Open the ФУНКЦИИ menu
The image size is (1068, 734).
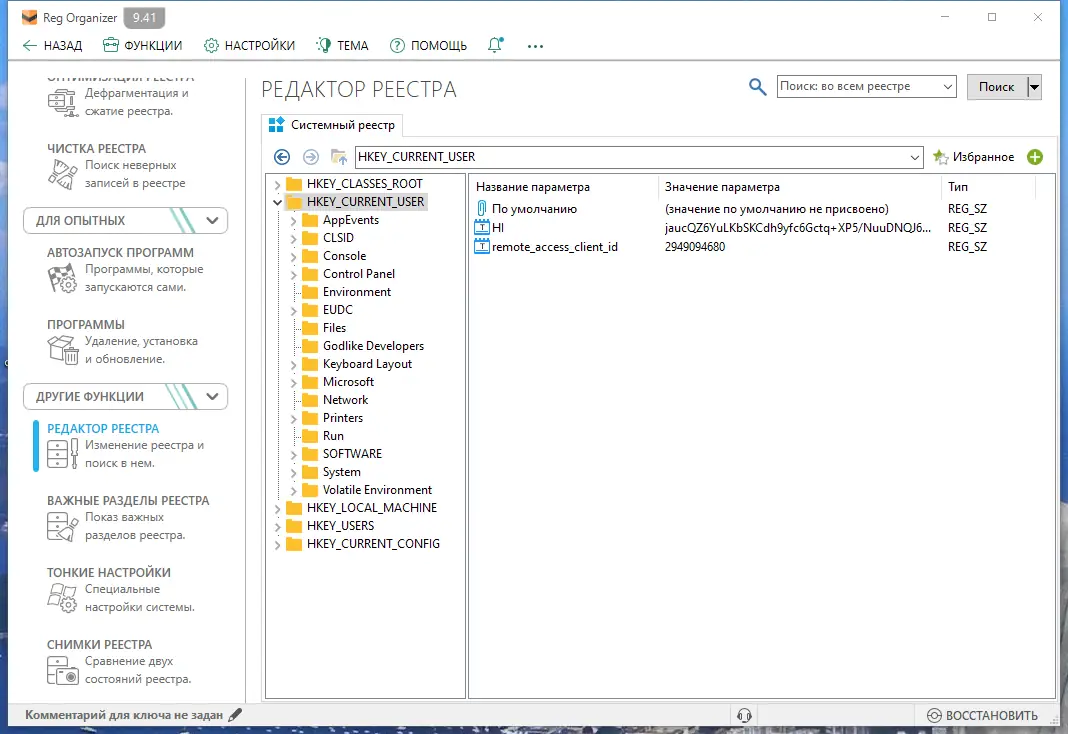[x=142, y=46]
